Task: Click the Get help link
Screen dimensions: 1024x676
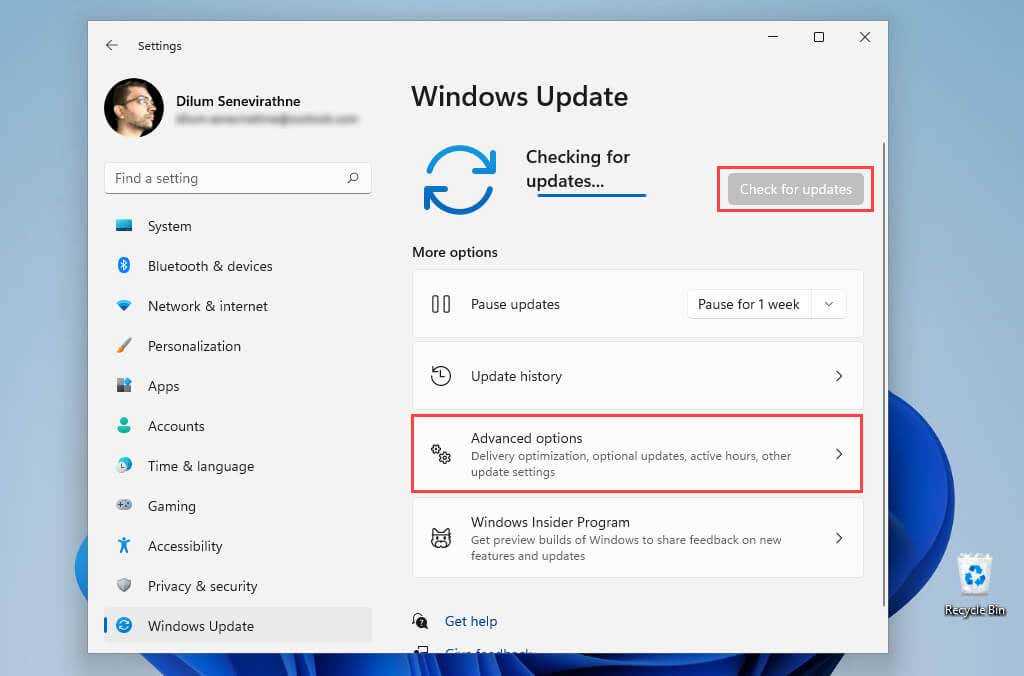Action: click(x=471, y=621)
